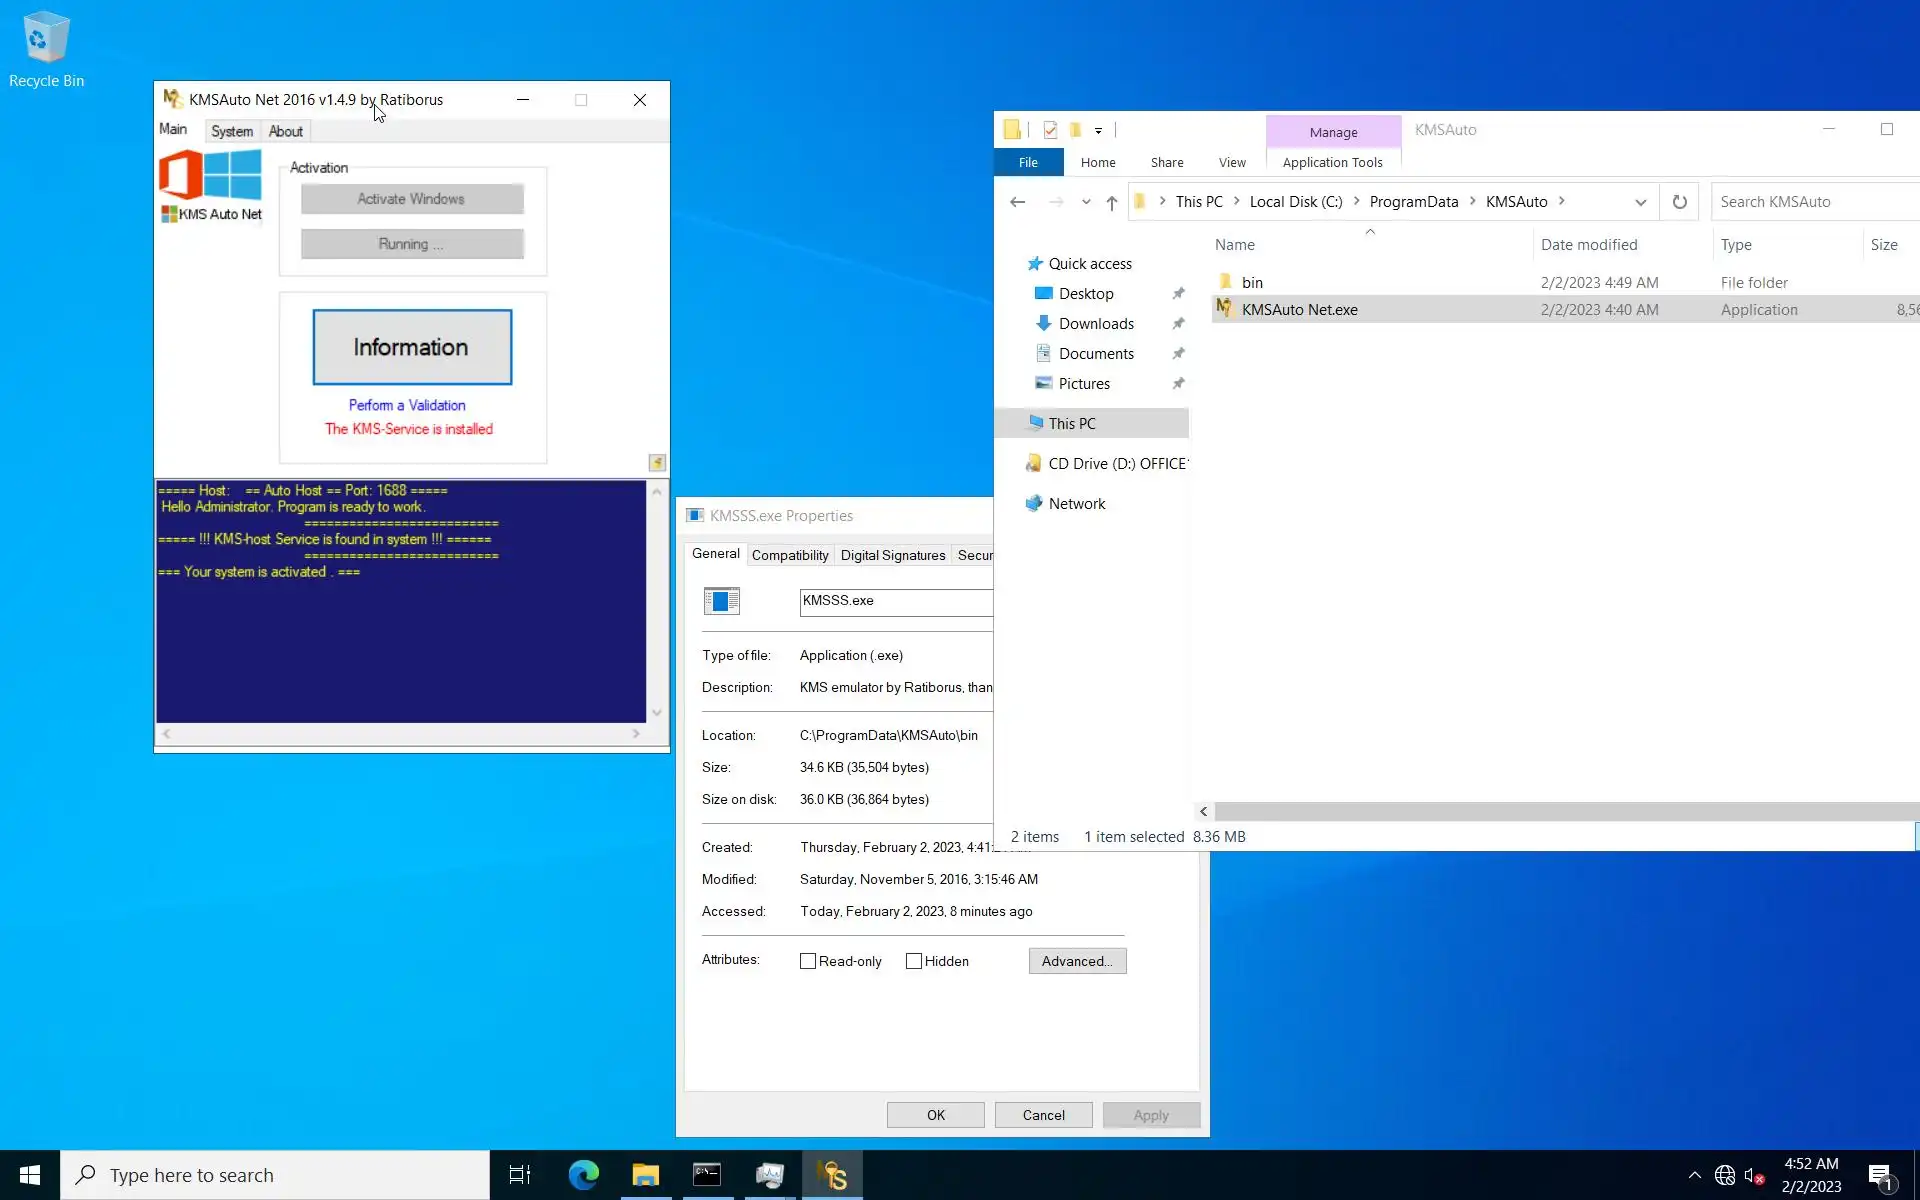Check the Hidden attribute checkbox
The image size is (1920, 1200).
[x=914, y=961]
